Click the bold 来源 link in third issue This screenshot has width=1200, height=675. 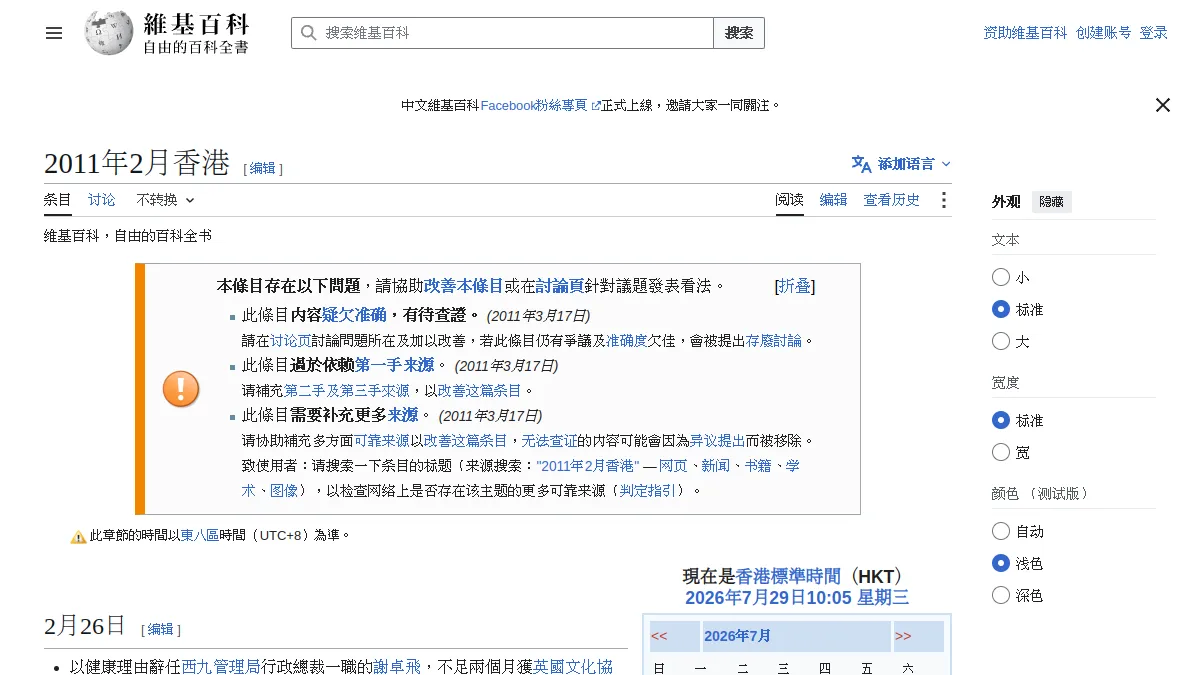point(403,416)
